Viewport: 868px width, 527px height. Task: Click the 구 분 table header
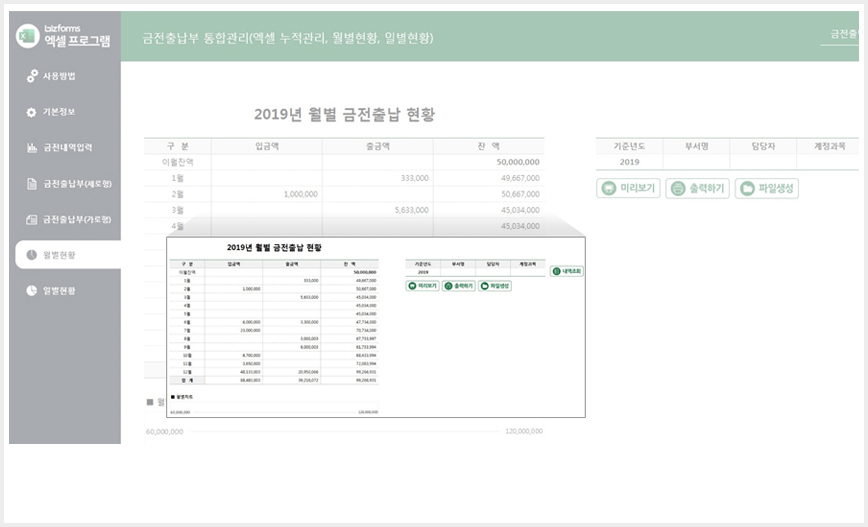click(x=178, y=146)
